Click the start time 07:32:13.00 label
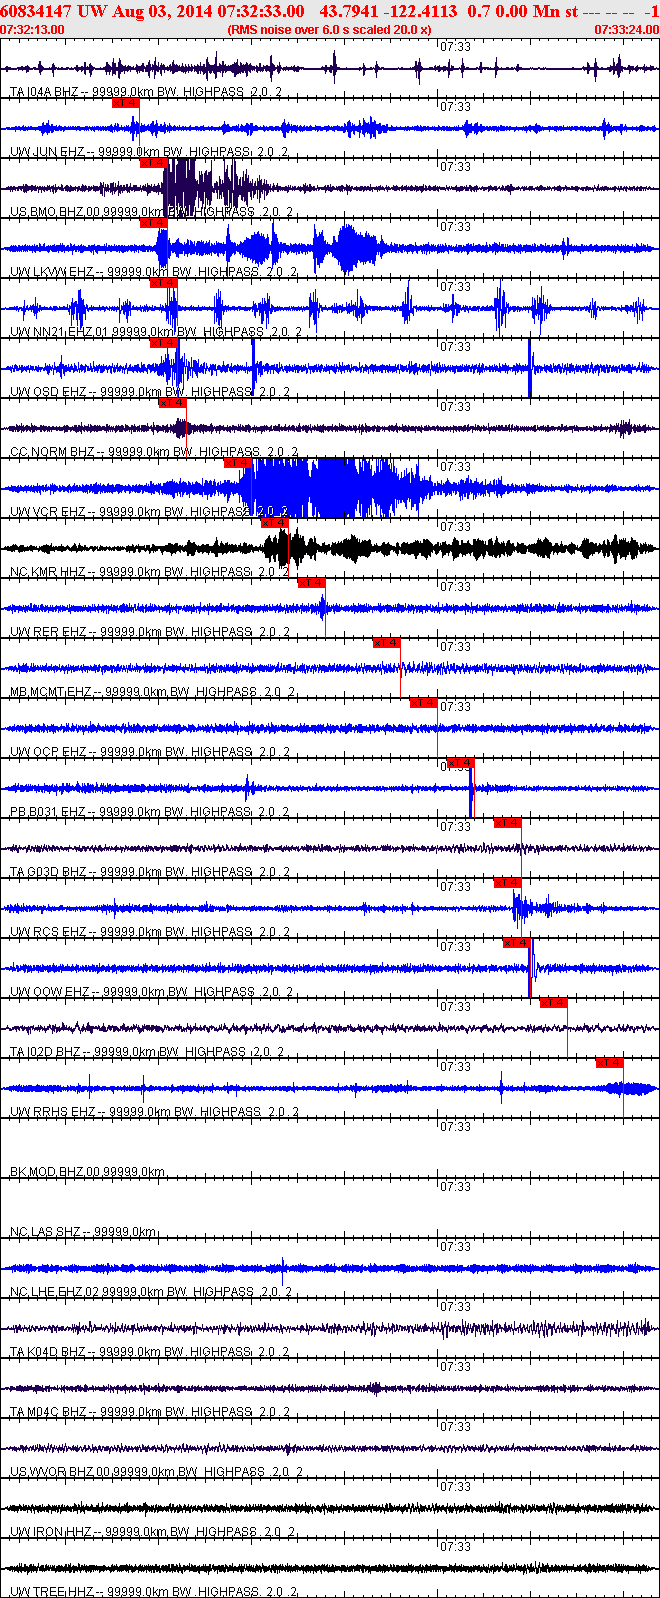 [x=32, y=30]
